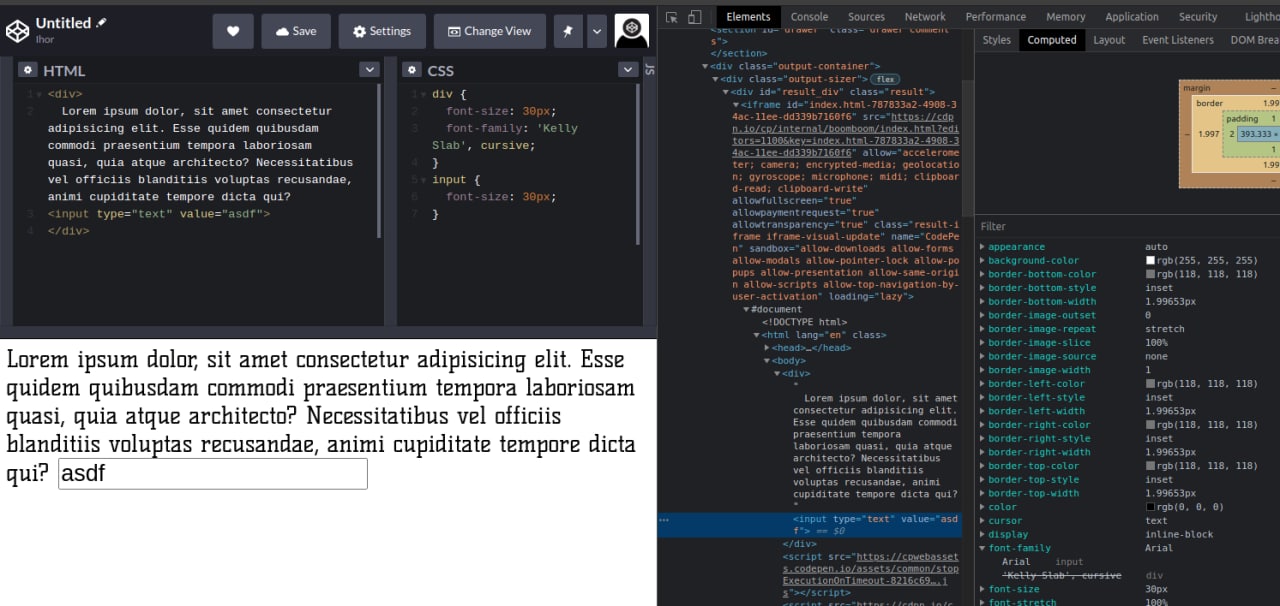Screen dimensions: 1280x606
Task: Open CSS editor settings gear
Action: pos(412,70)
